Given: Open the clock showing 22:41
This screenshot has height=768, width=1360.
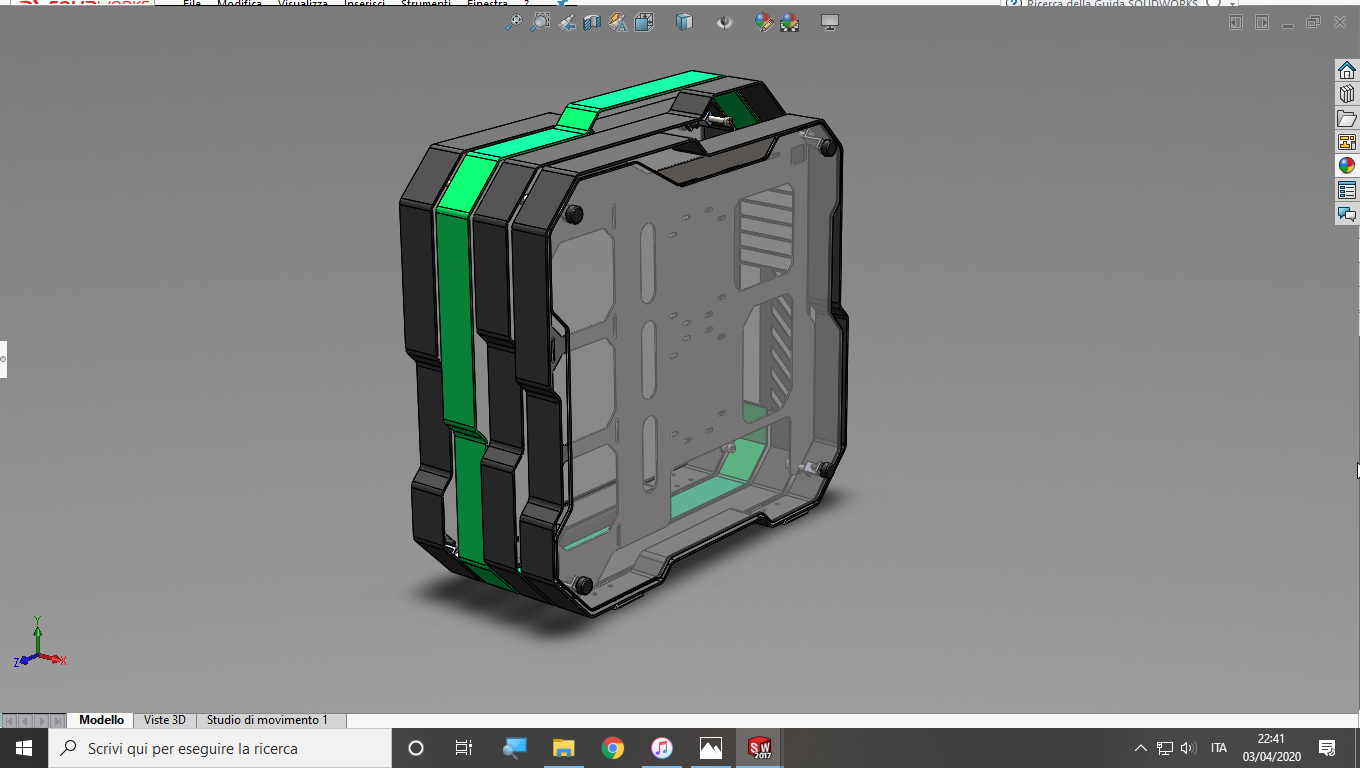Looking at the screenshot, I should point(1271,748).
